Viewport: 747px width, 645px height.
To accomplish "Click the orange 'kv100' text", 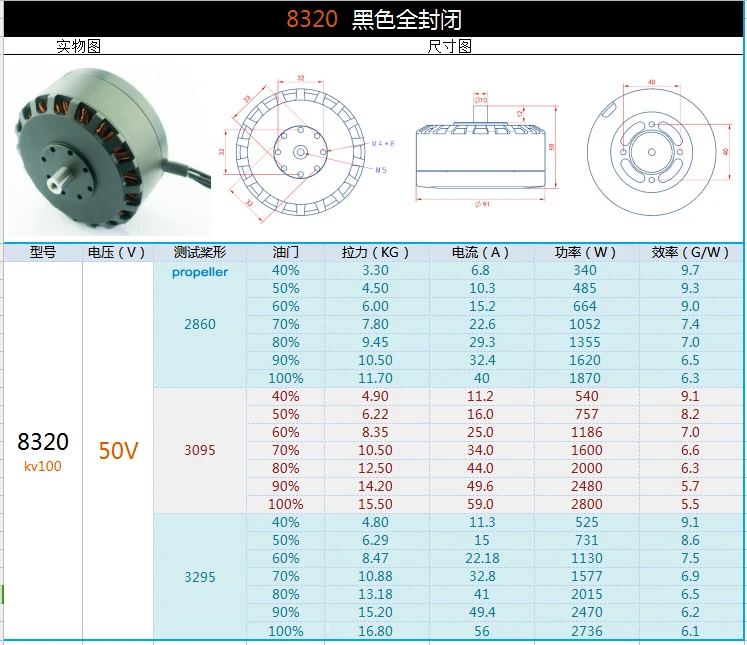I will 43,466.
